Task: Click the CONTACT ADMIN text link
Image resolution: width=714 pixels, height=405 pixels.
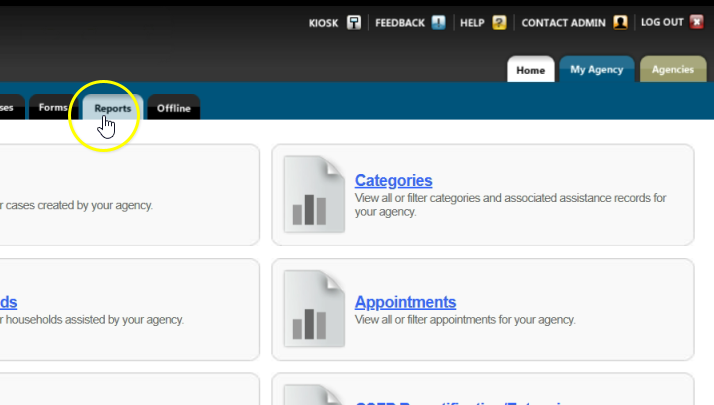Action: 564,22
